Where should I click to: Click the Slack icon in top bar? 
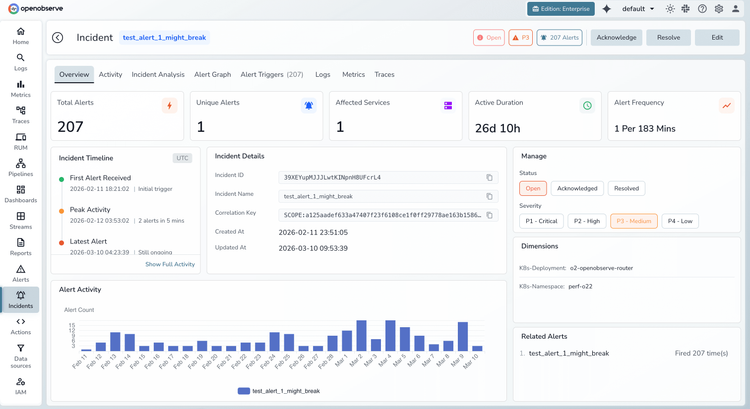[x=686, y=9]
